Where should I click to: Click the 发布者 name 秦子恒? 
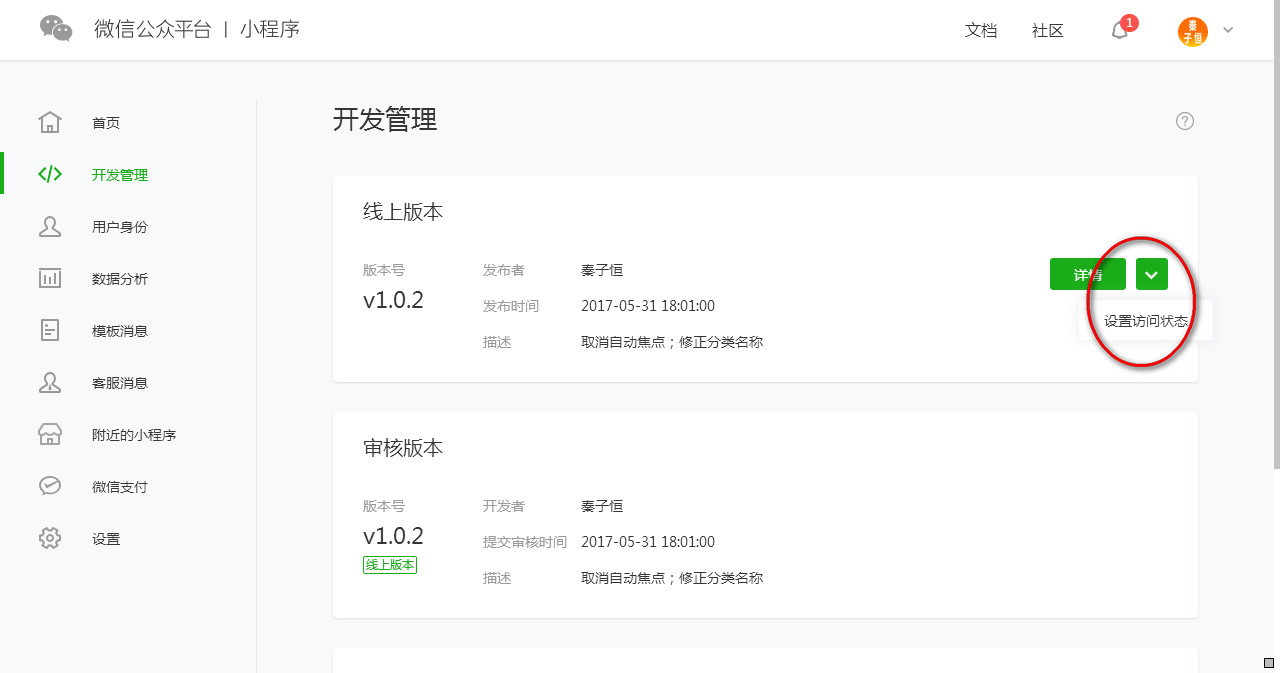coord(602,270)
